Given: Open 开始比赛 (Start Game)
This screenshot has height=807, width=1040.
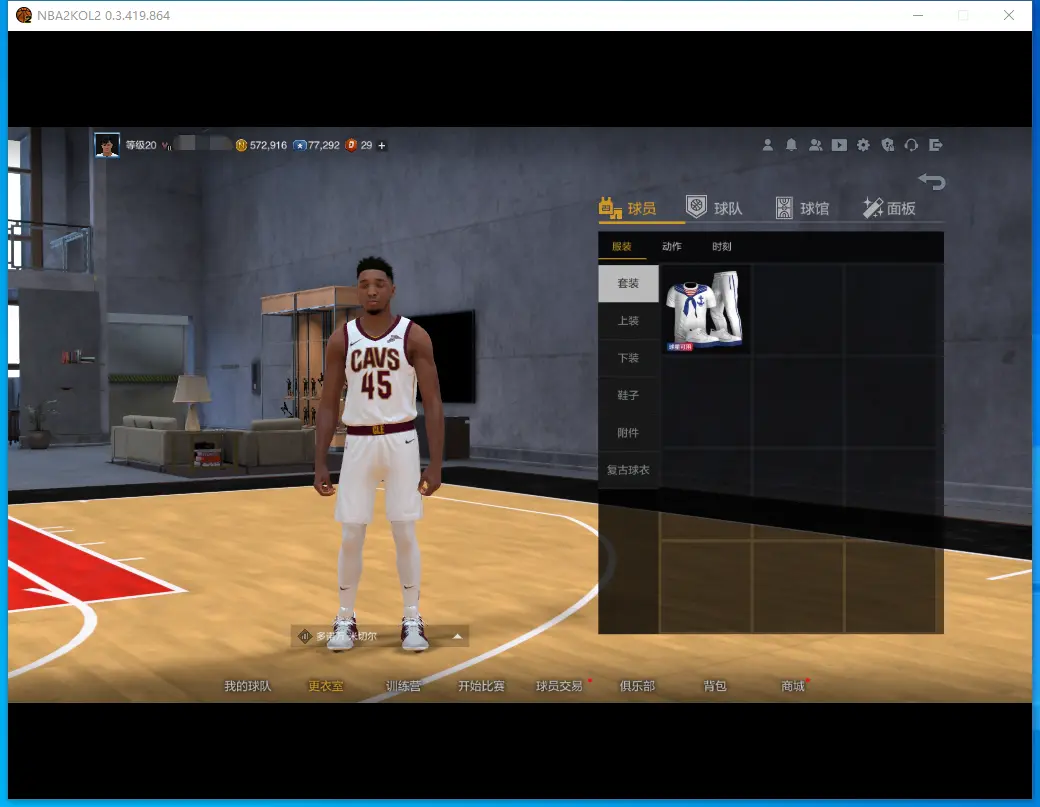Looking at the screenshot, I should (482, 686).
